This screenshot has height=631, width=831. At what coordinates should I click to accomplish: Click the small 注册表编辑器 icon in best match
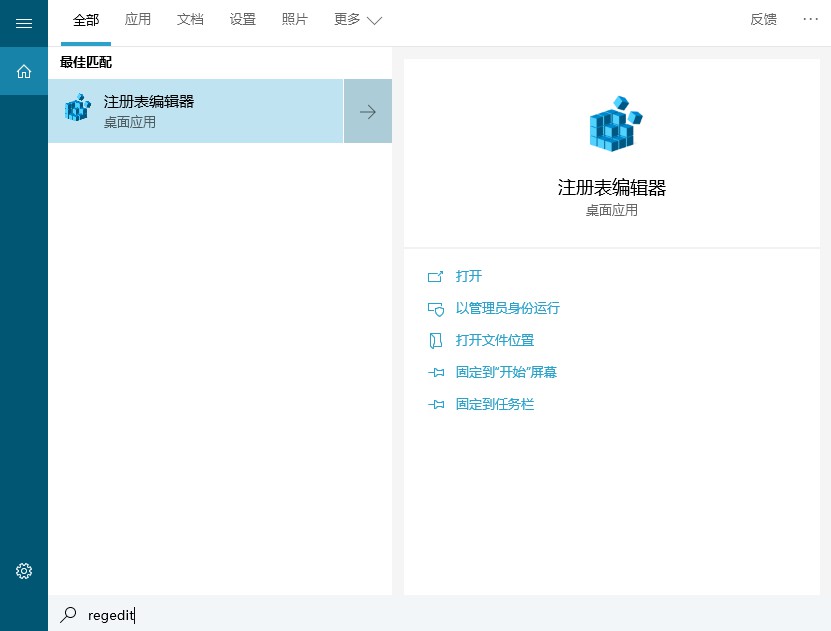[x=77, y=110]
